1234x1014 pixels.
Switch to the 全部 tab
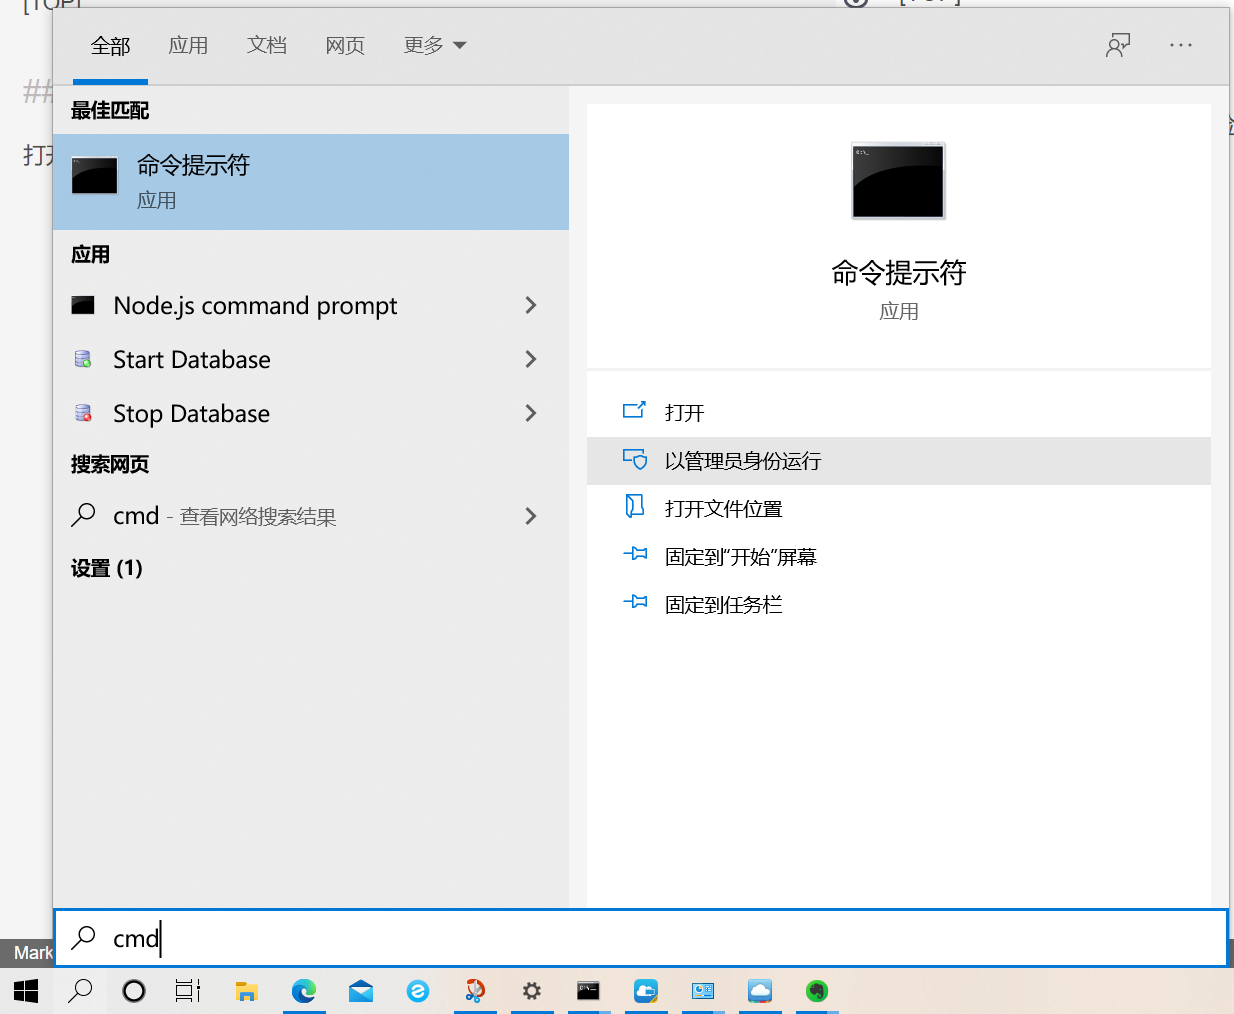[x=110, y=46]
